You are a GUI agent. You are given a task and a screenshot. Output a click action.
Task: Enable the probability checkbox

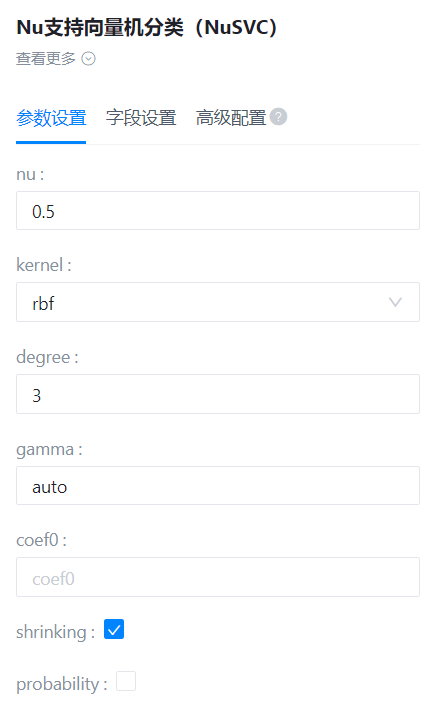coord(126,681)
